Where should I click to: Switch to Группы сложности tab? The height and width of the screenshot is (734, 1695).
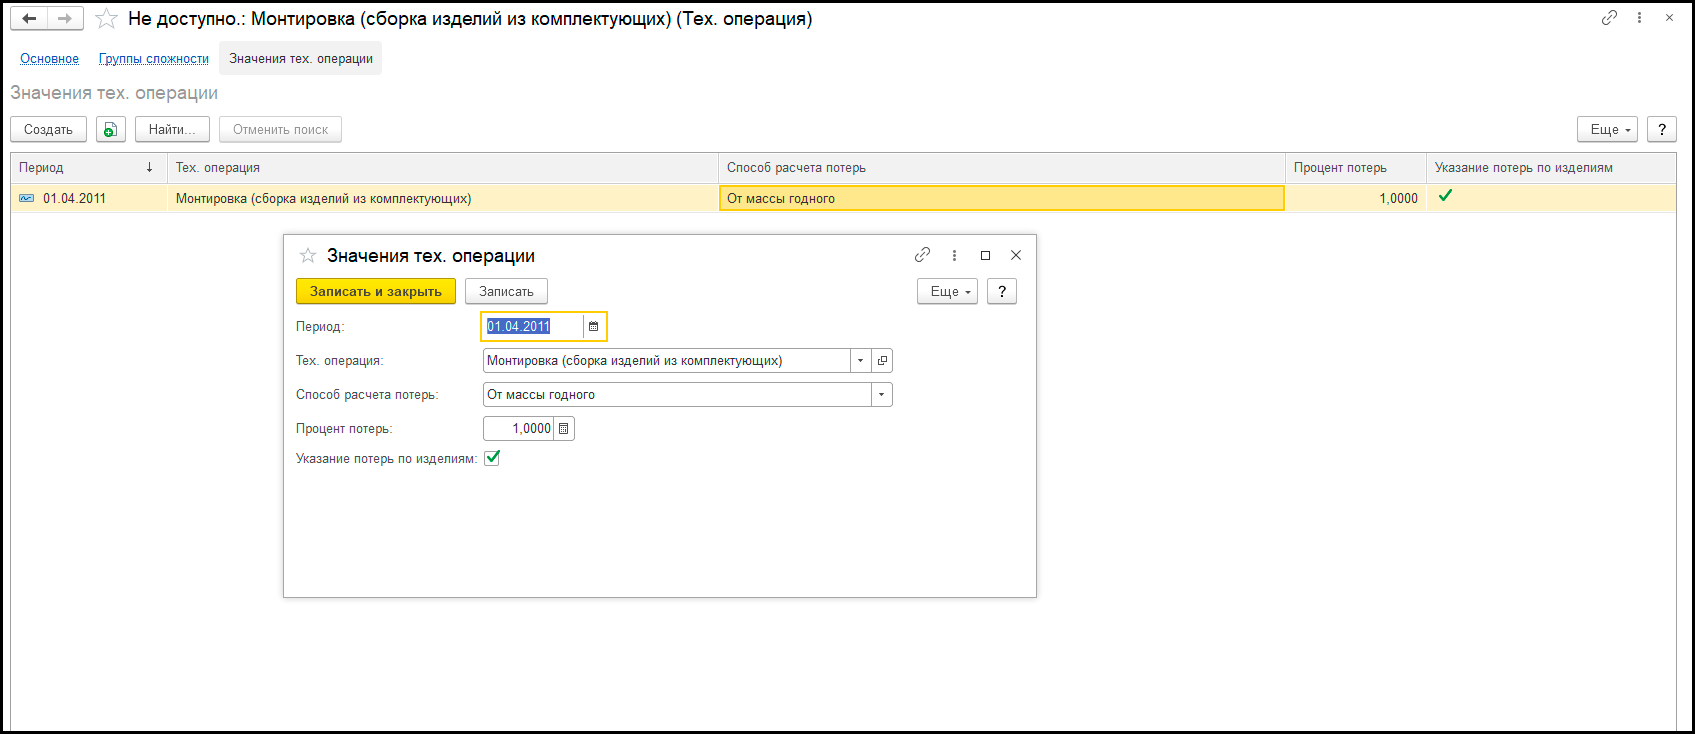click(154, 59)
